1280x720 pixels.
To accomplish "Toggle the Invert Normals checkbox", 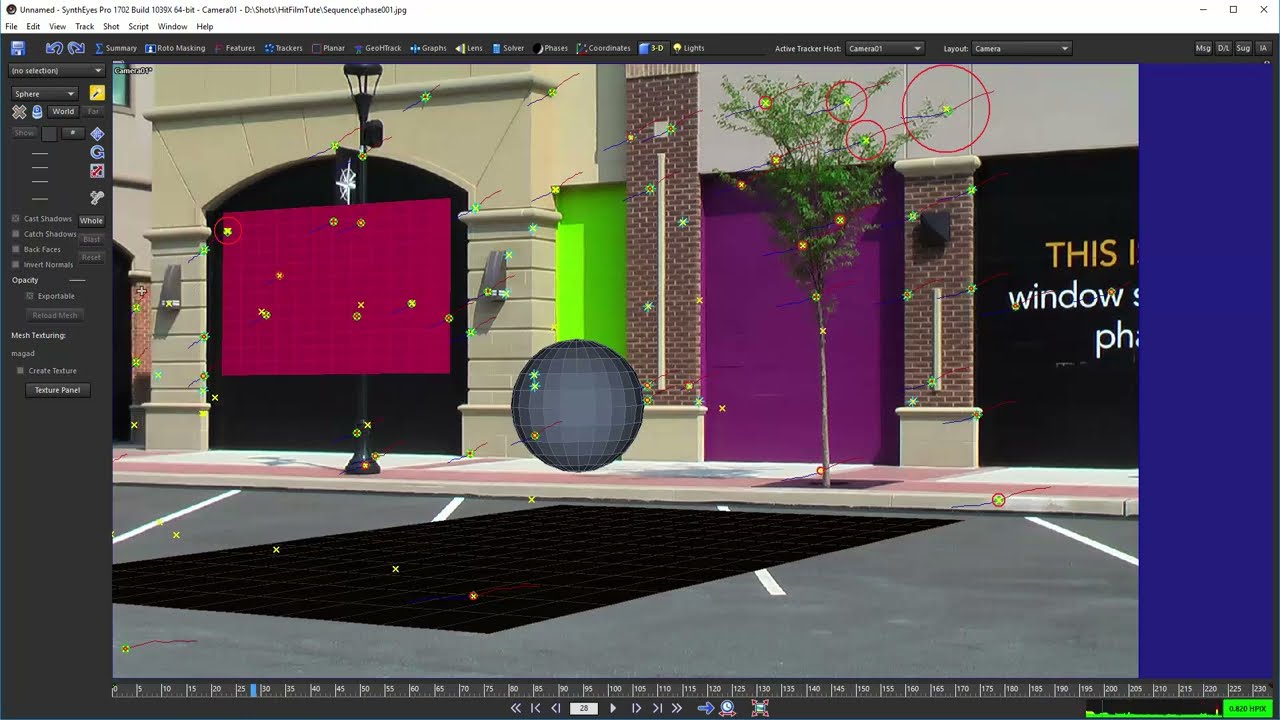I will (16, 264).
